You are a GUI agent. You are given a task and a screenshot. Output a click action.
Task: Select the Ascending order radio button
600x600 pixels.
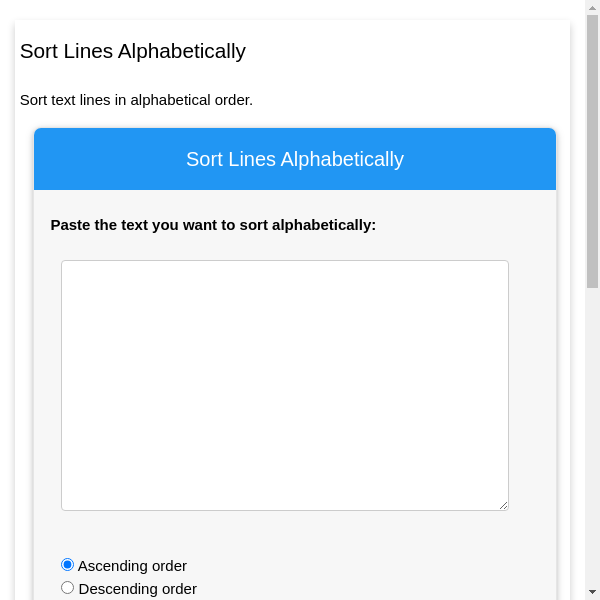pos(68,565)
